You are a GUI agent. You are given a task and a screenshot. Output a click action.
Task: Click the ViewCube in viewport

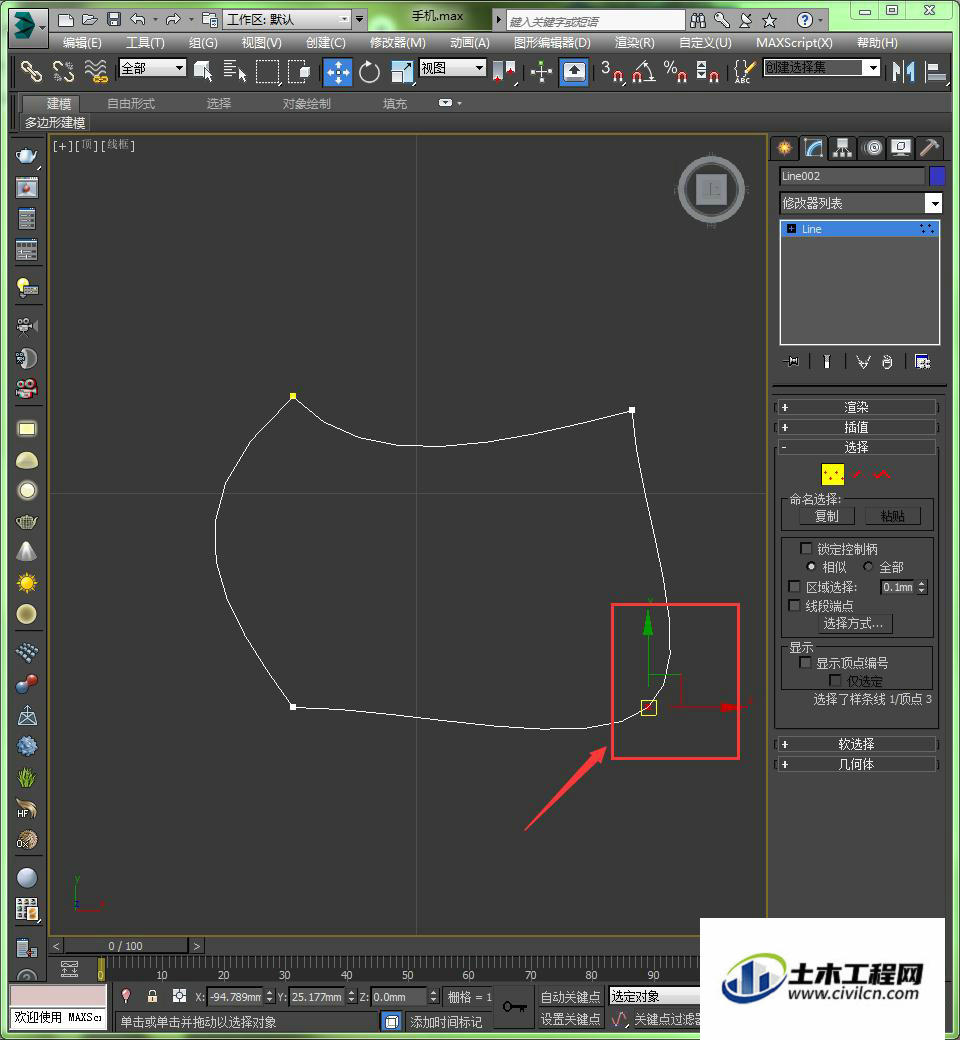pyautogui.click(x=711, y=190)
